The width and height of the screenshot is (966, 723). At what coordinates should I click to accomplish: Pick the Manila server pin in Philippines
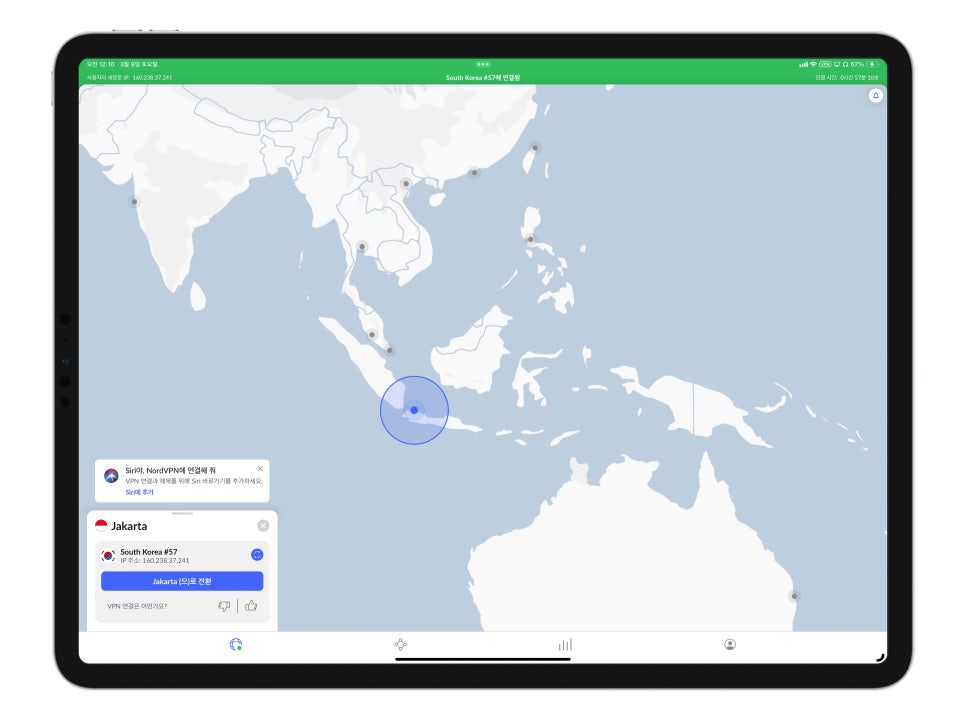(x=530, y=239)
